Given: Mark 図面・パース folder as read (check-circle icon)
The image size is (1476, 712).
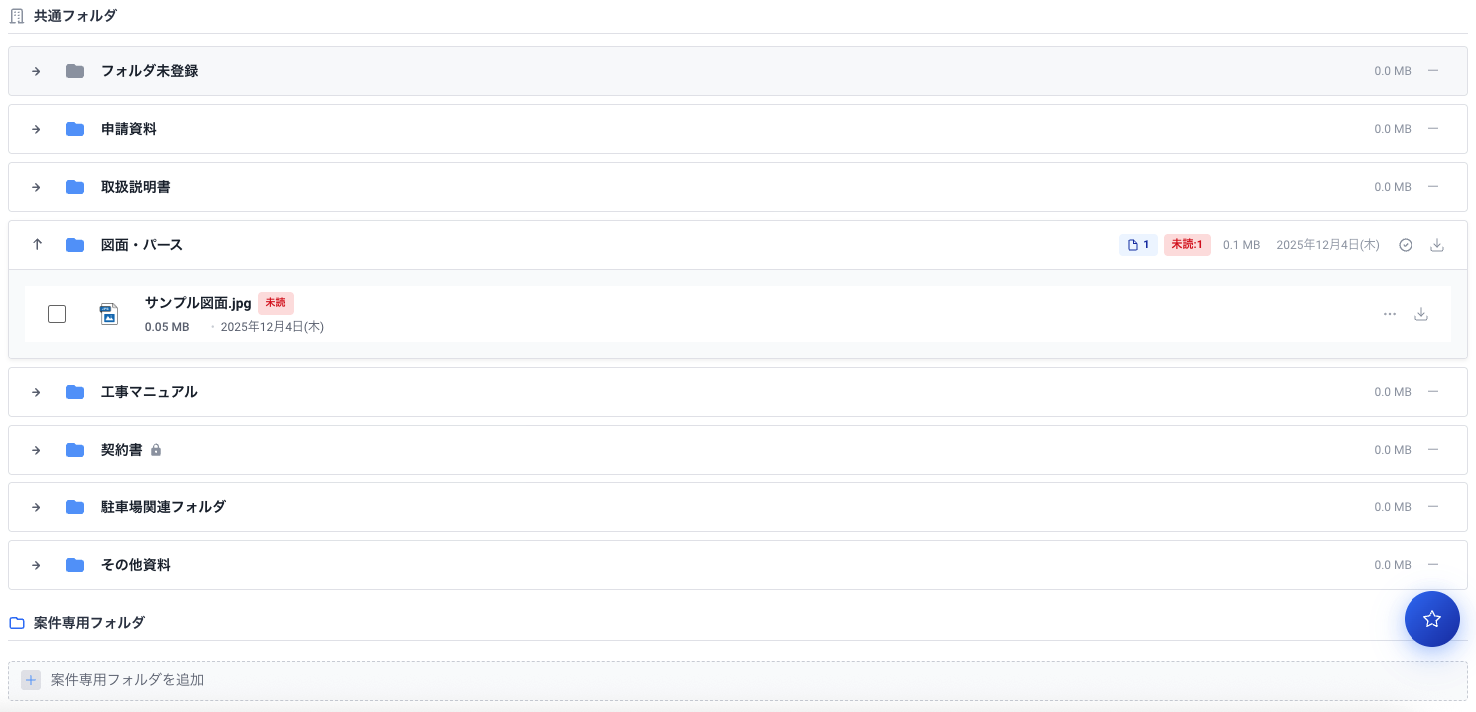Looking at the screenshot, I should [x=1405, y=245].
